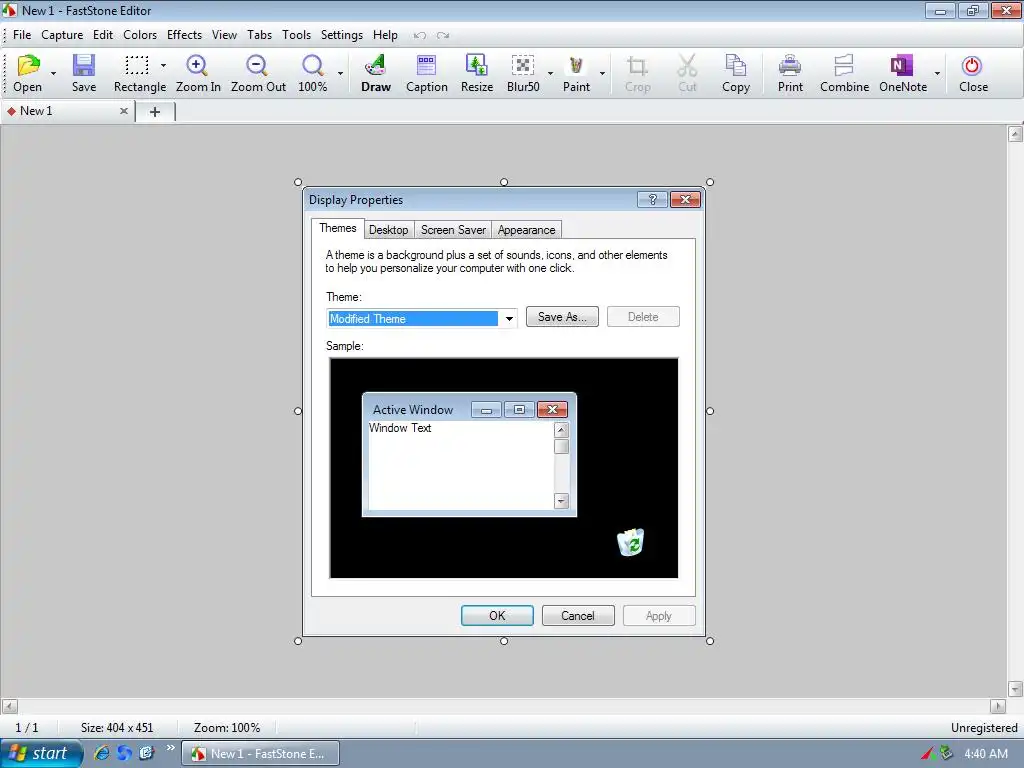
Task: Open the Help menu
Action: click(385, 35)
